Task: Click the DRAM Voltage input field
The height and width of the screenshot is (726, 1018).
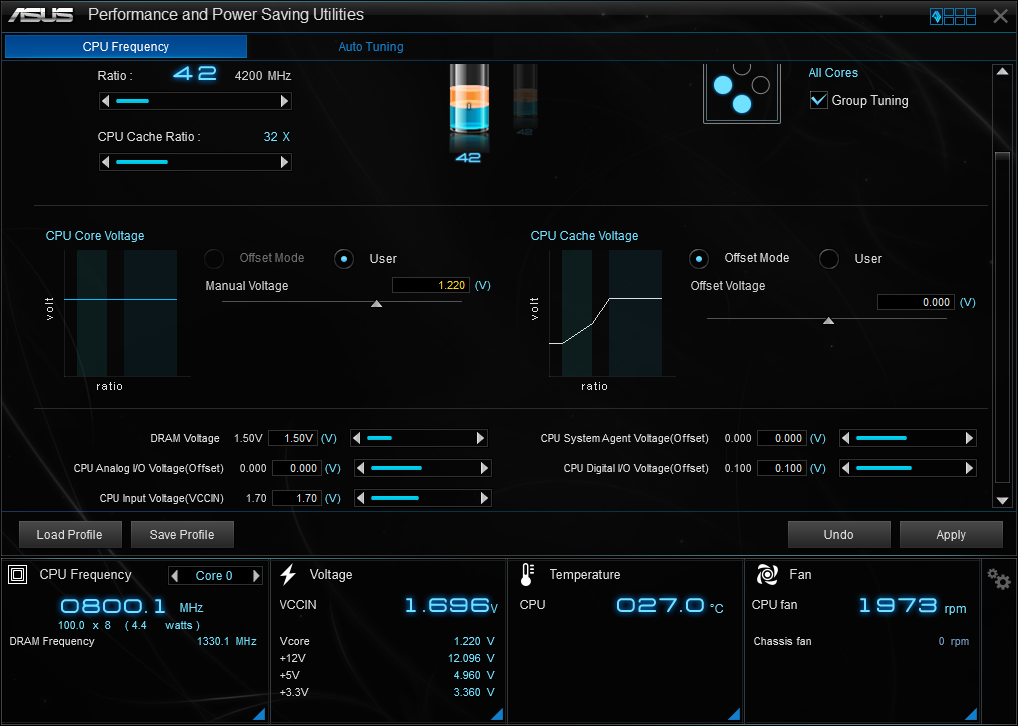Action: [x=293, y=438]
